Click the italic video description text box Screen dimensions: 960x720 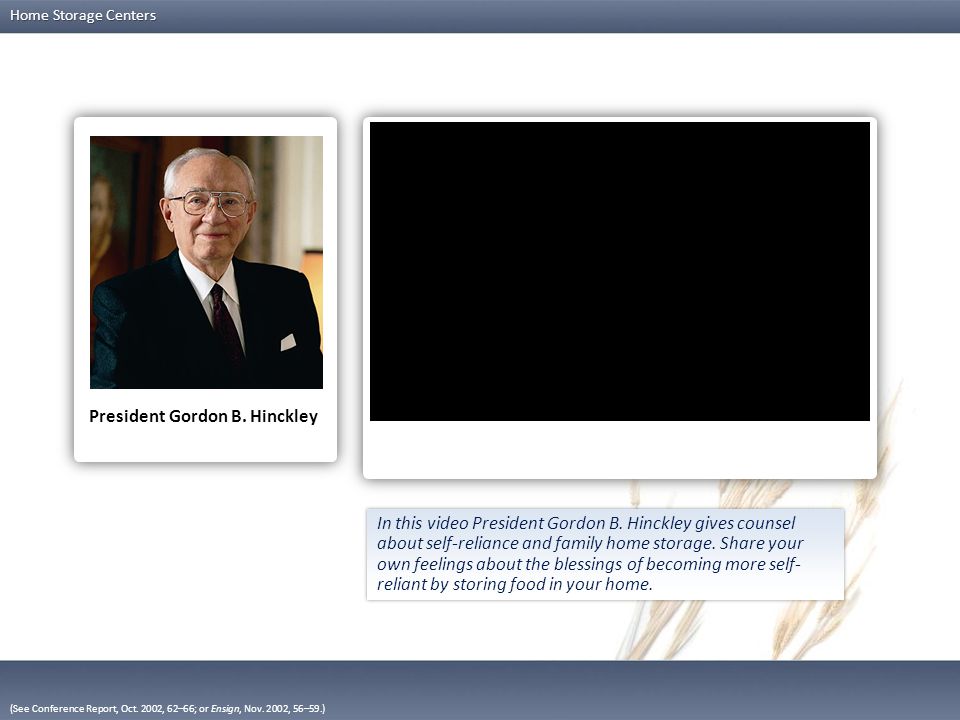pyautogui.click(x=605, y=554)
